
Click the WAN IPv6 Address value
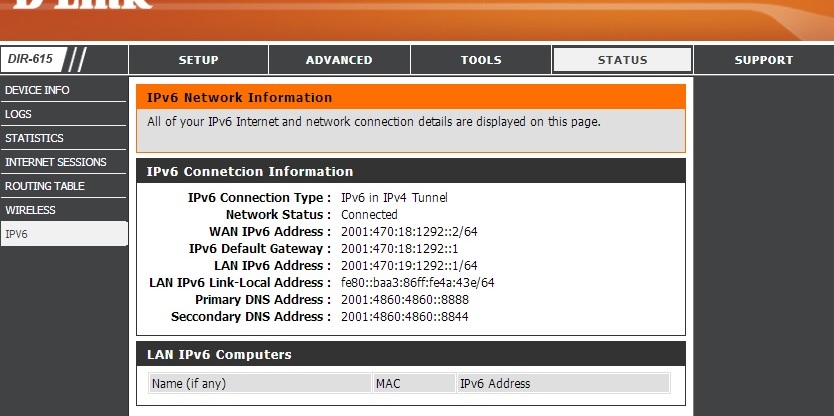pos(409,232)
